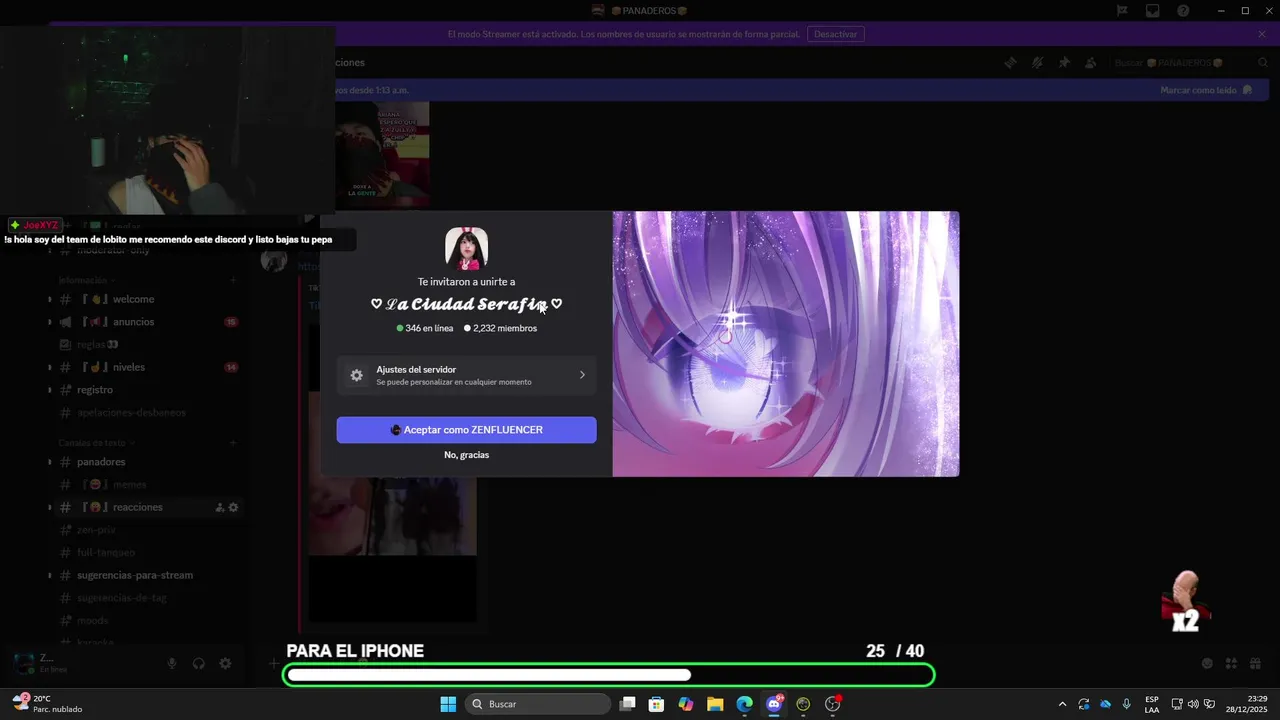Open volume control in system tray
This screenshot has height=720, width=1280.
coord(1193,704)
